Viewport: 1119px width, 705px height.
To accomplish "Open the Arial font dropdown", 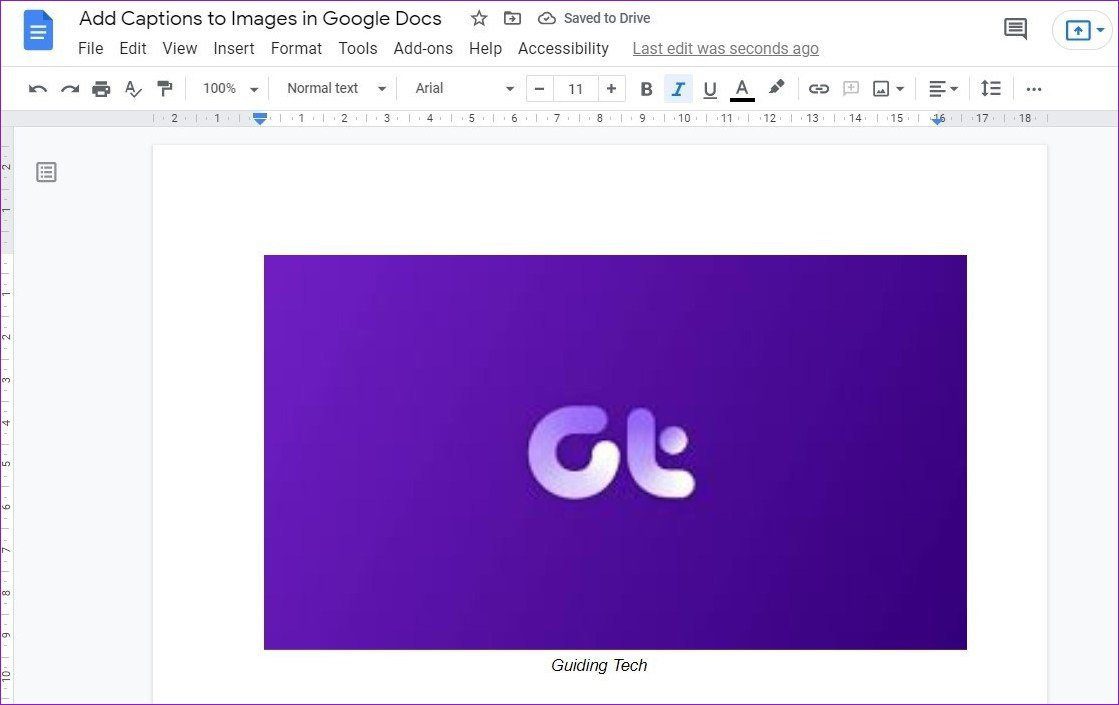I will pos(464,88).
